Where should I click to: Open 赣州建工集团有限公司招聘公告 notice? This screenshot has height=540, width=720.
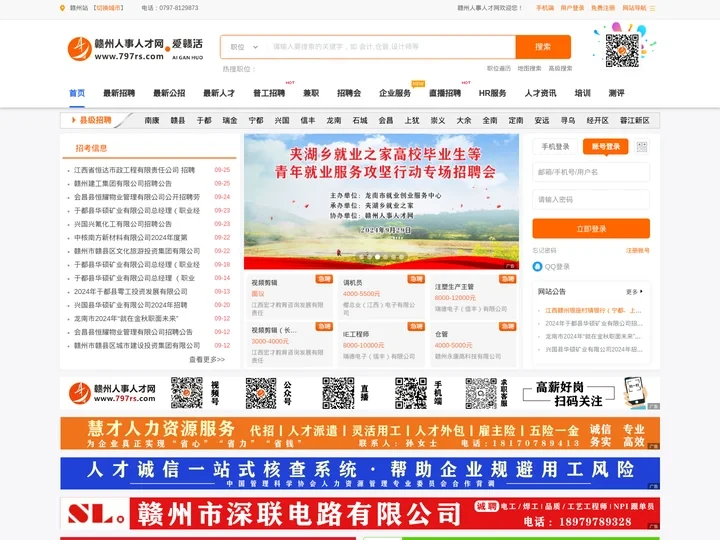[123, 183]
